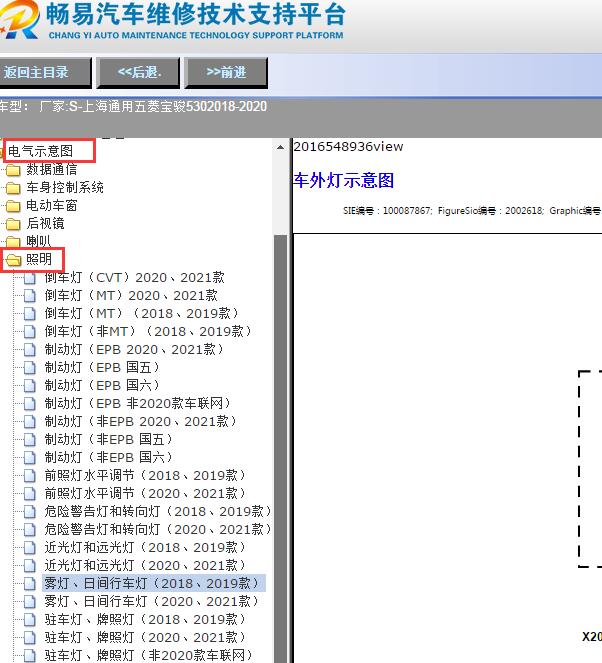Click document icon for 倒车灯（CVT）2020、2021款
This screenshot has height=663, width=602.
pyautogui.click(x=30, y=278)
